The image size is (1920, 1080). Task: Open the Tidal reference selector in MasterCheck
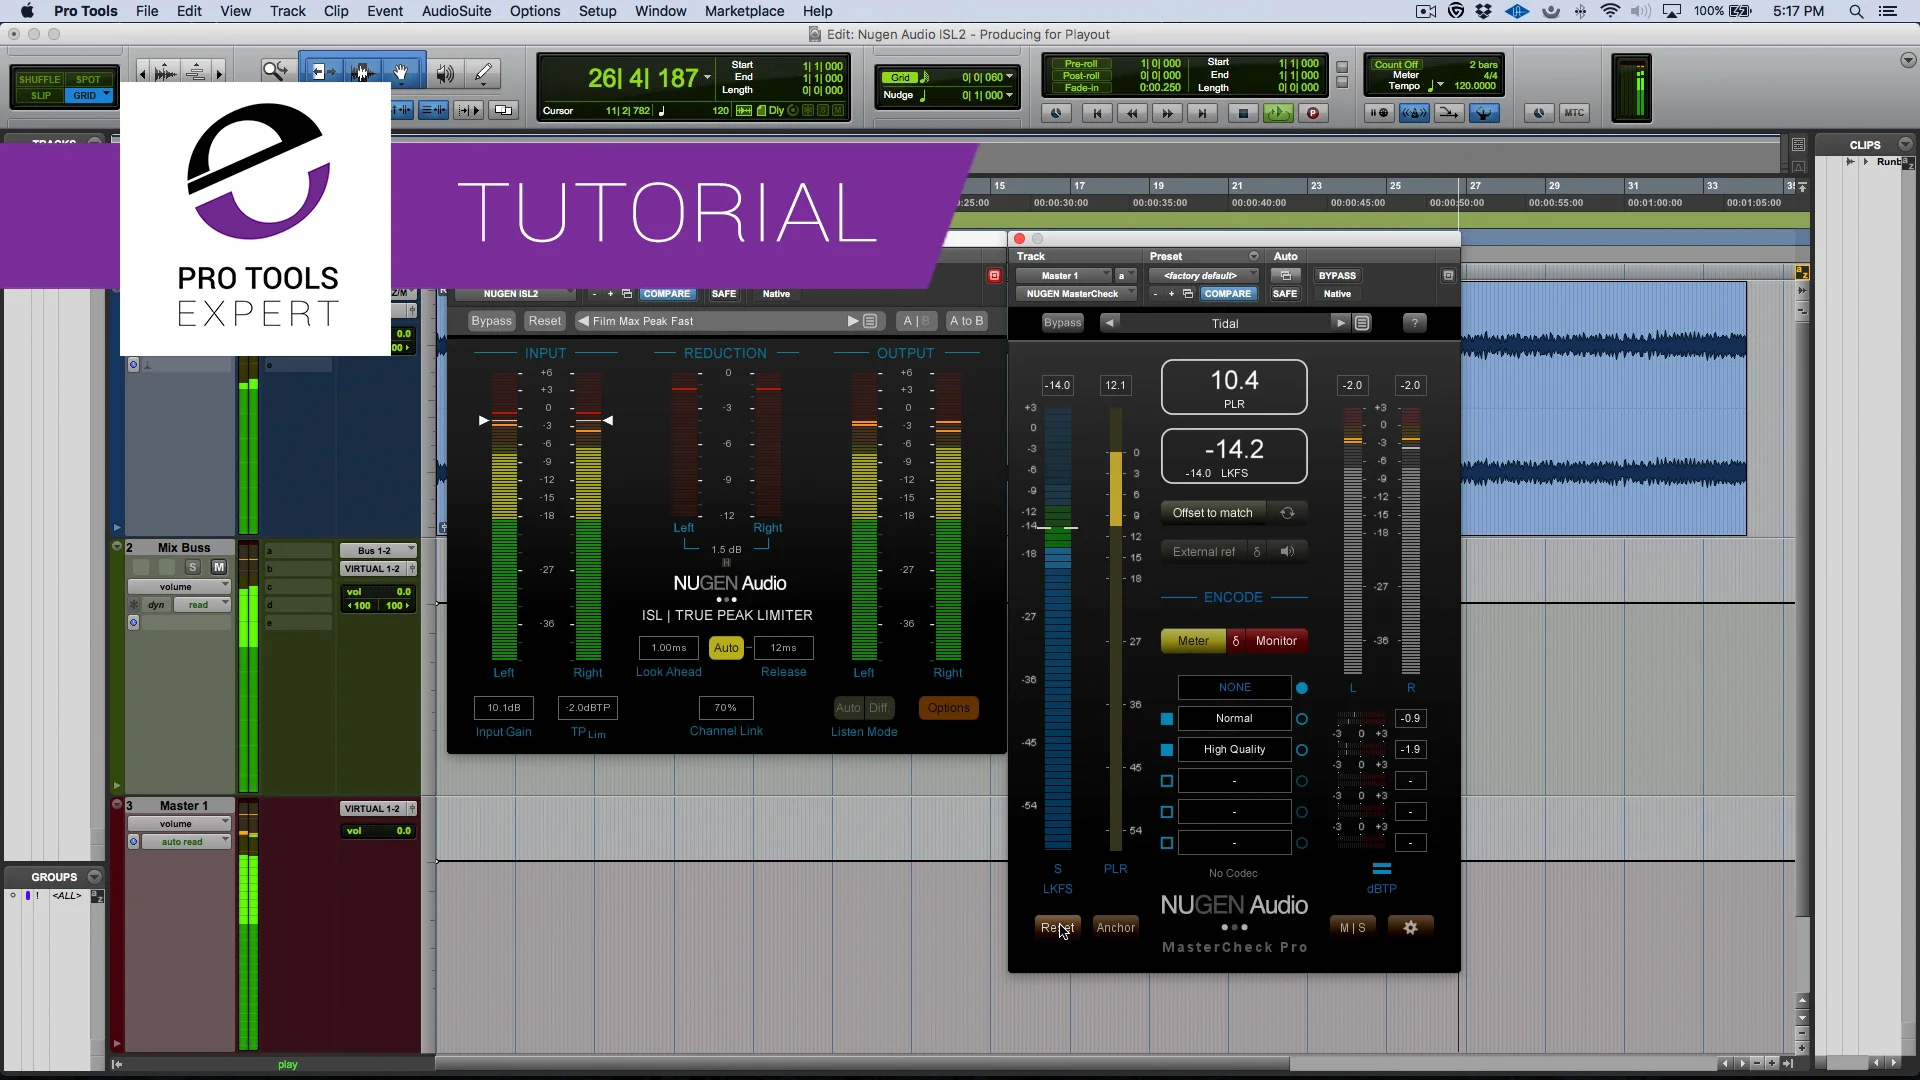1225,322
